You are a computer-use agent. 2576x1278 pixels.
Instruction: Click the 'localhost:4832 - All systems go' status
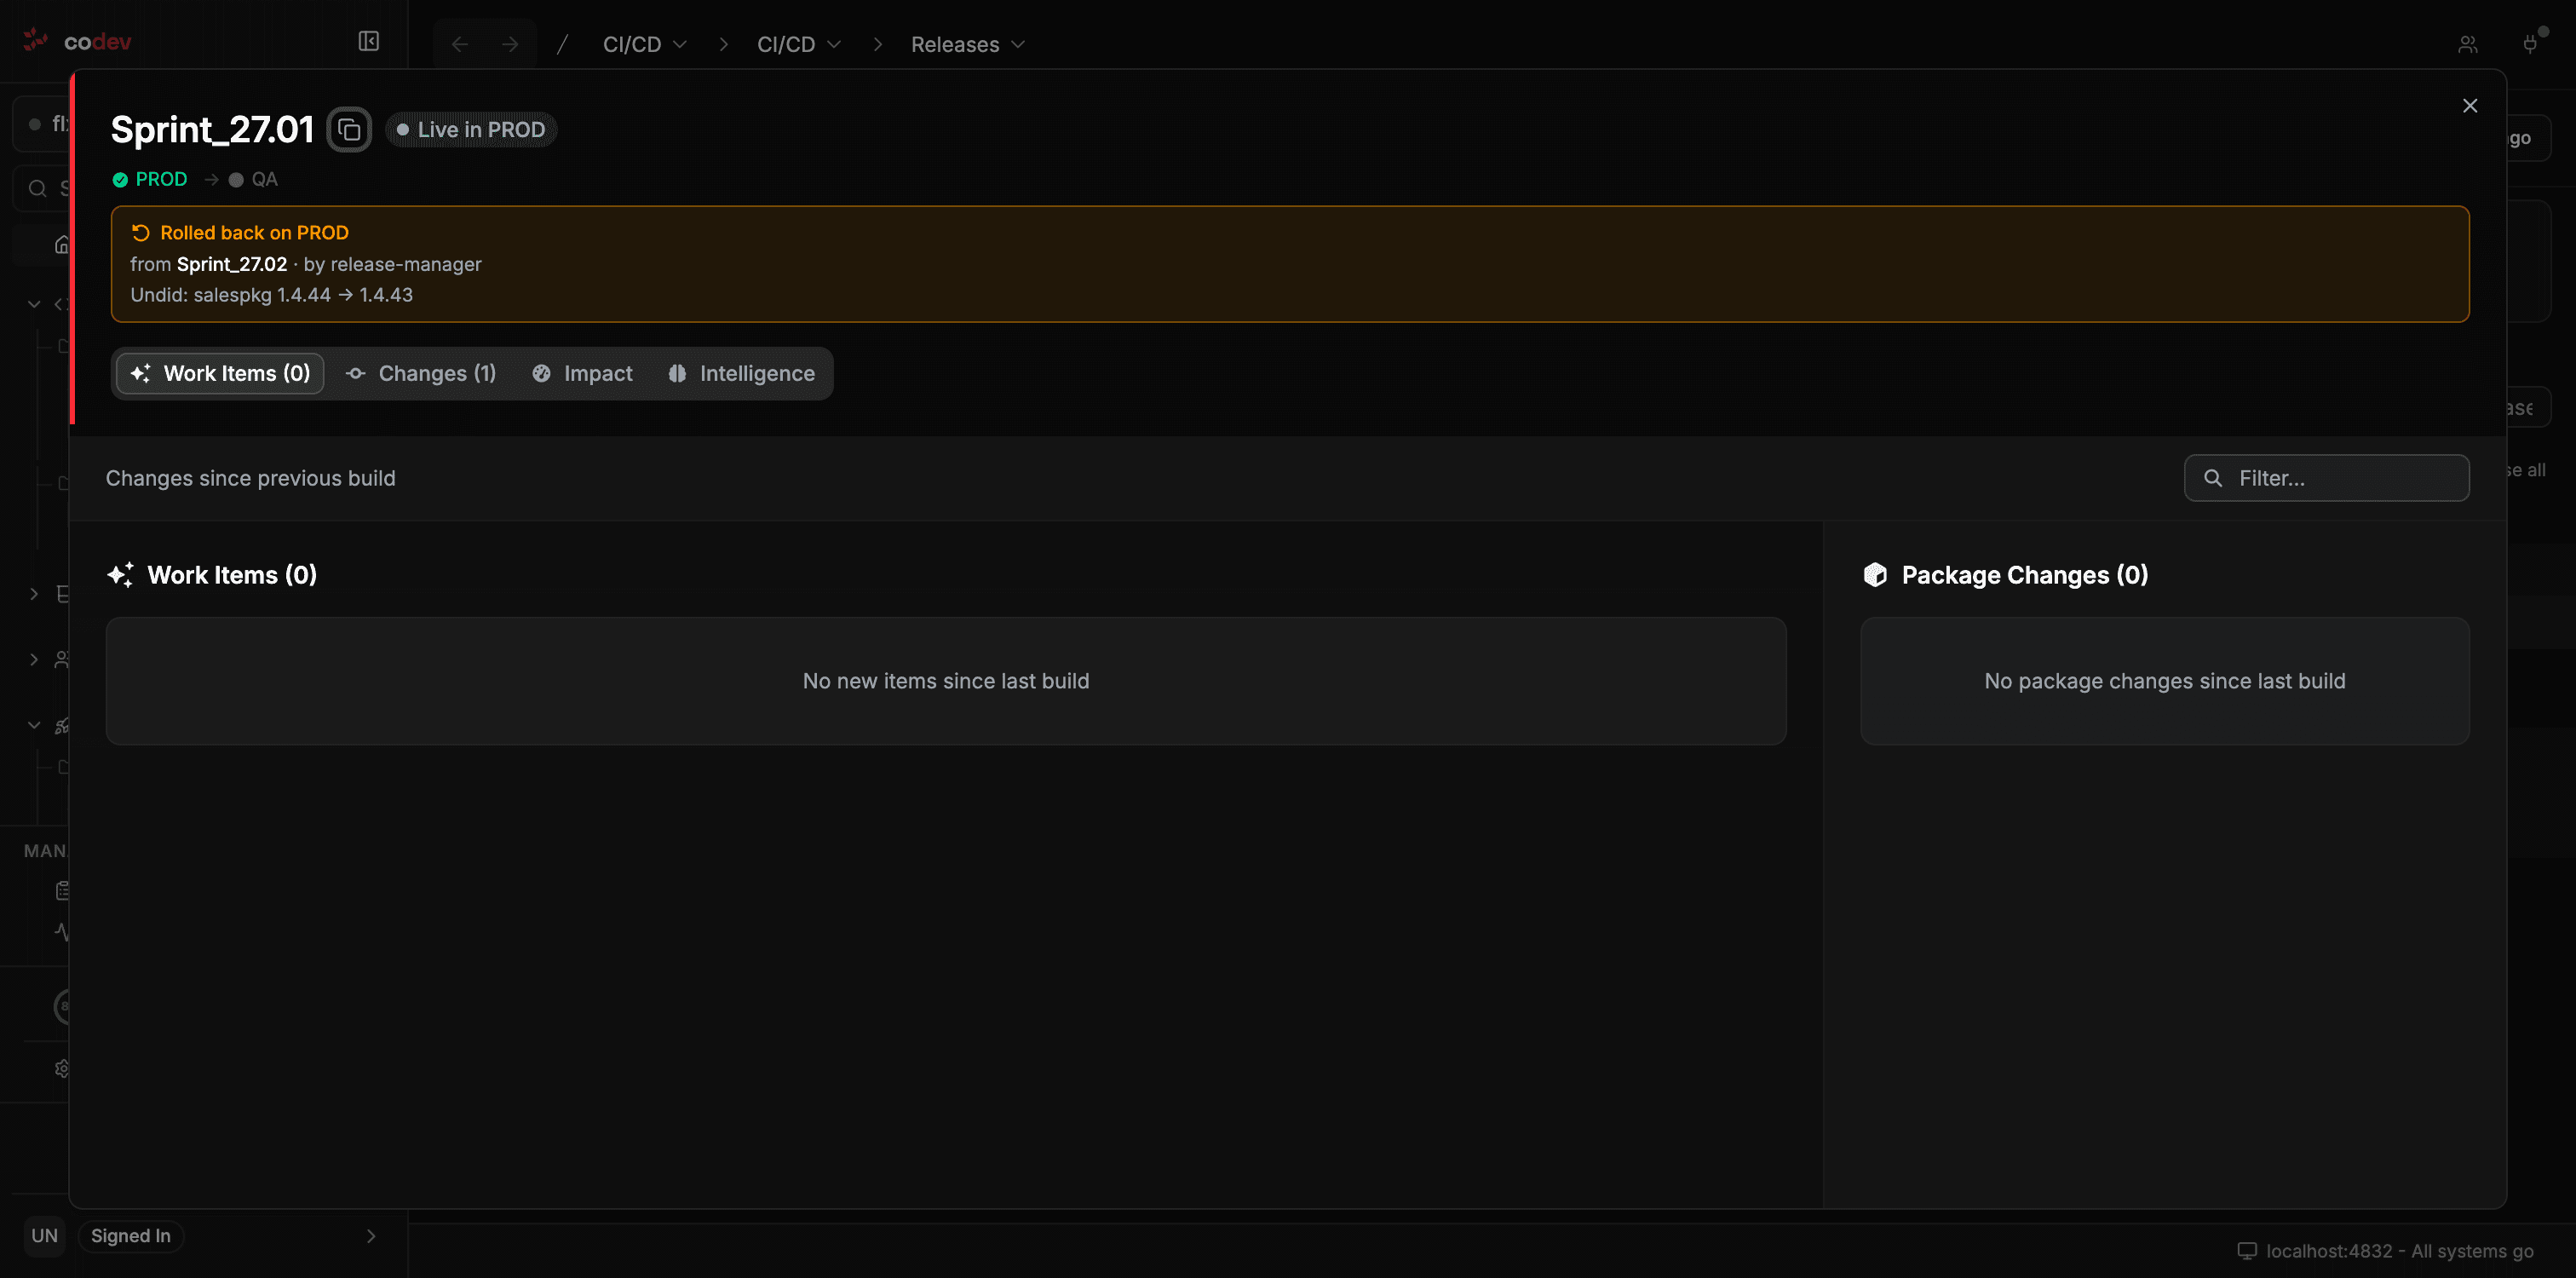tap(2400, 1251)
